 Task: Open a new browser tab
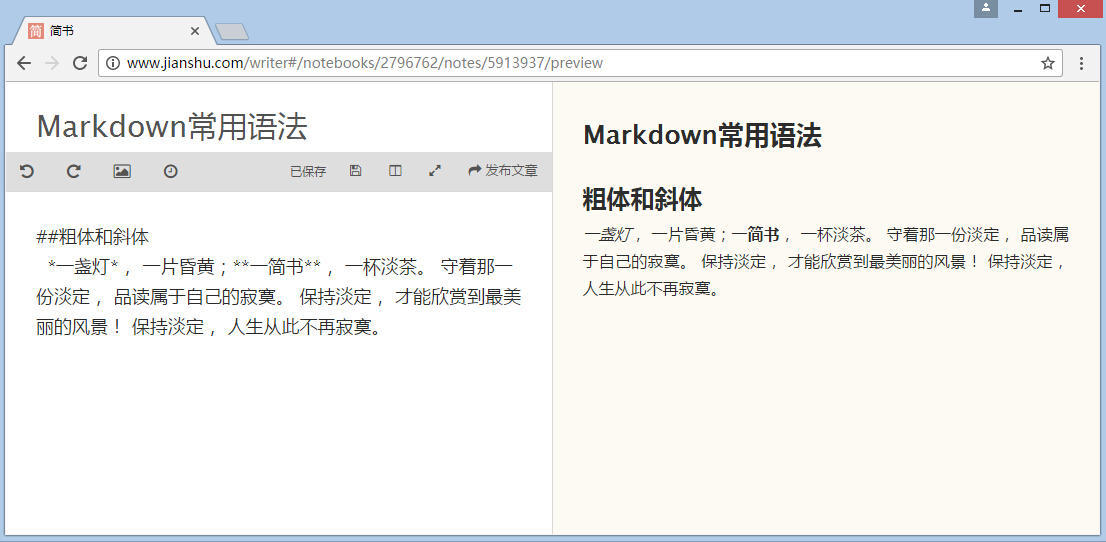231,32
